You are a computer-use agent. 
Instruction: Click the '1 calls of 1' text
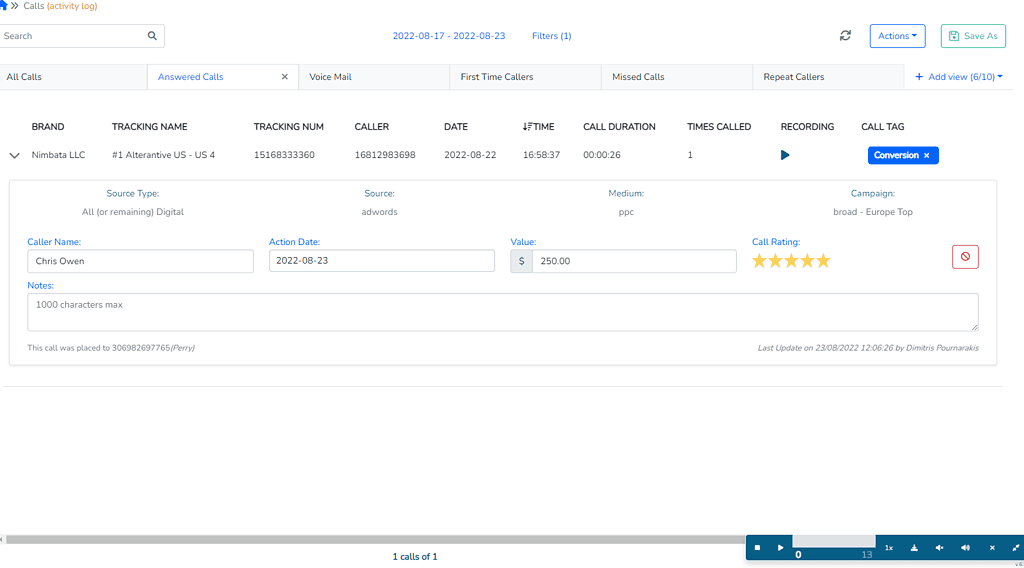pos(415,557)
